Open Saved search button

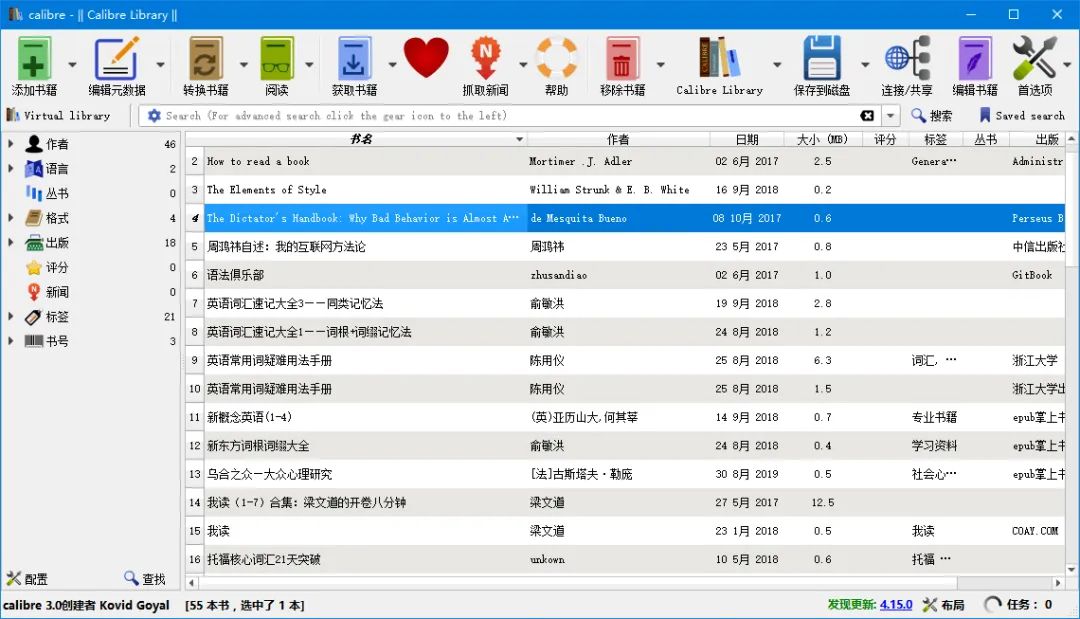click(1022, 116)
